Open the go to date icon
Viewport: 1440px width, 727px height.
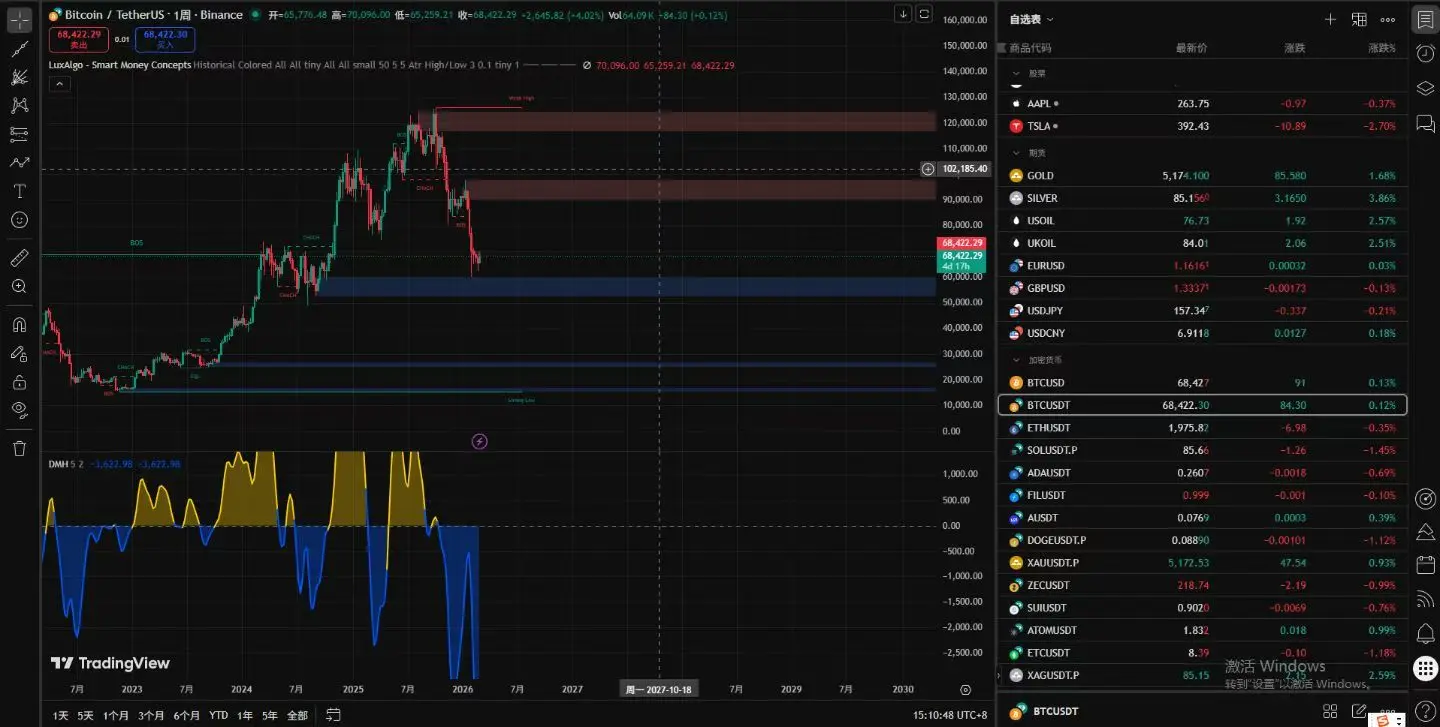coord(333,715)
